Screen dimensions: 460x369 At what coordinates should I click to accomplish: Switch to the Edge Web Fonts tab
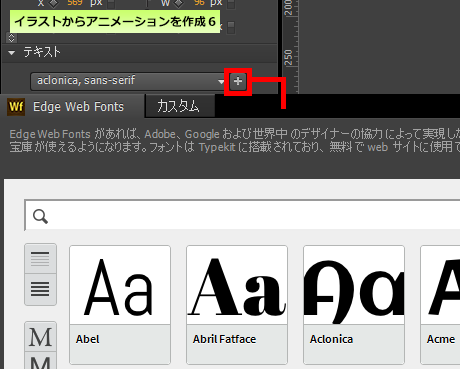73,107
